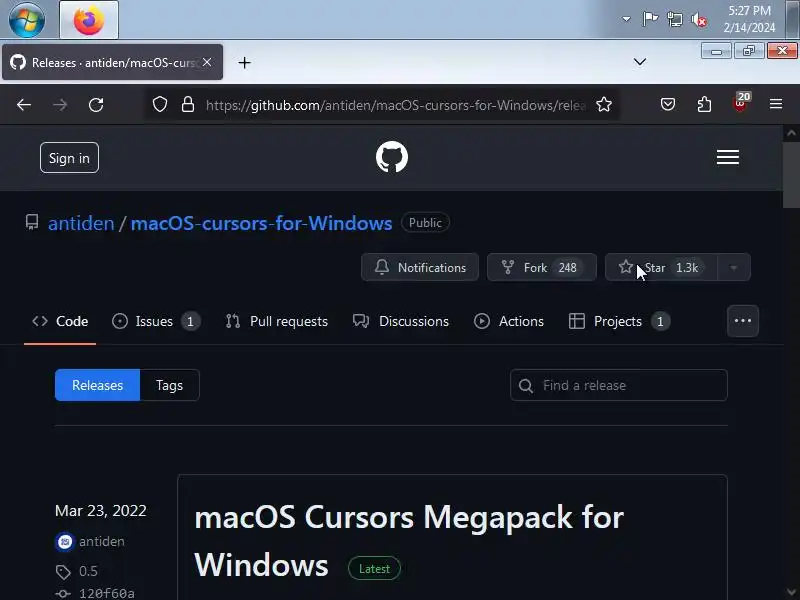Open the Actions tab
The image size is (800, 600).
click(509, 321)
